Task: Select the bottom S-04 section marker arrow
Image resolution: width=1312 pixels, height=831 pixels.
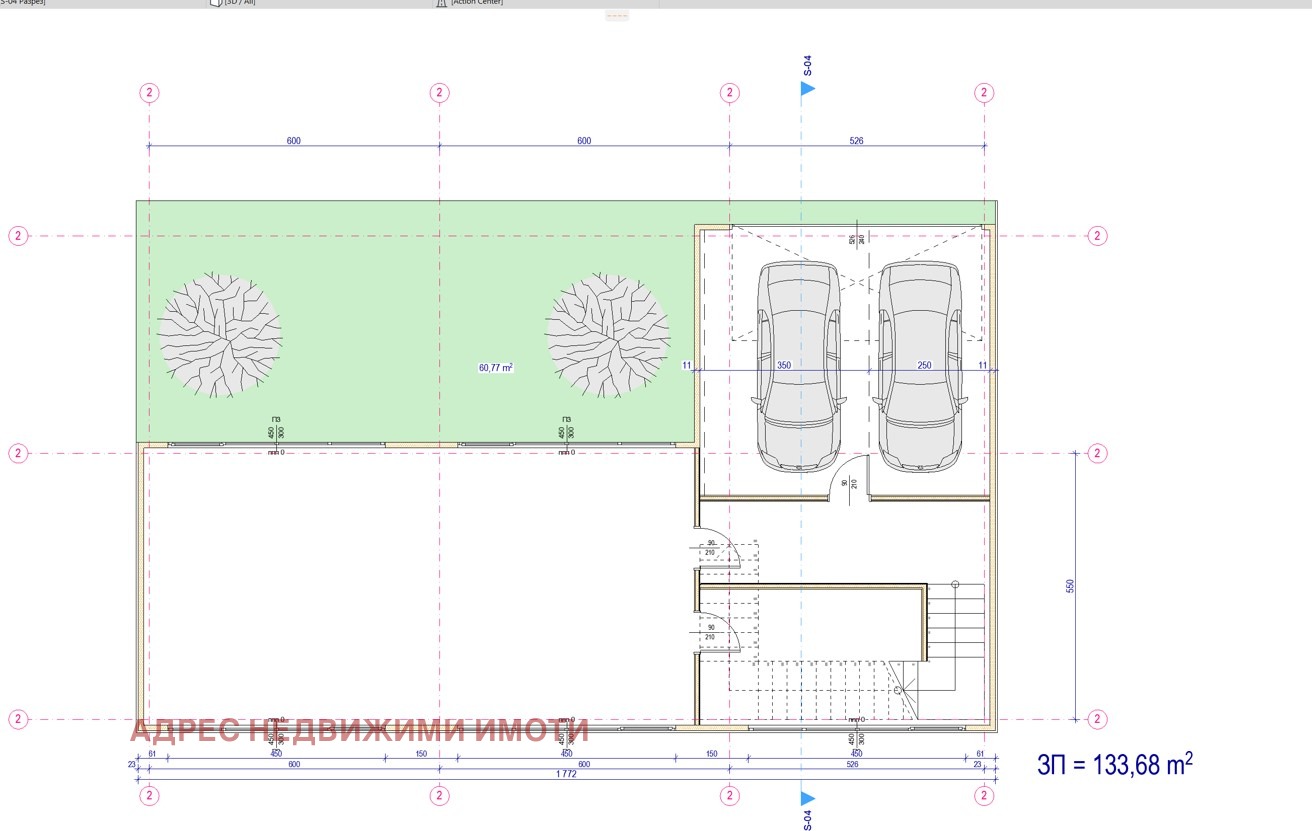Action: (807, 798)
